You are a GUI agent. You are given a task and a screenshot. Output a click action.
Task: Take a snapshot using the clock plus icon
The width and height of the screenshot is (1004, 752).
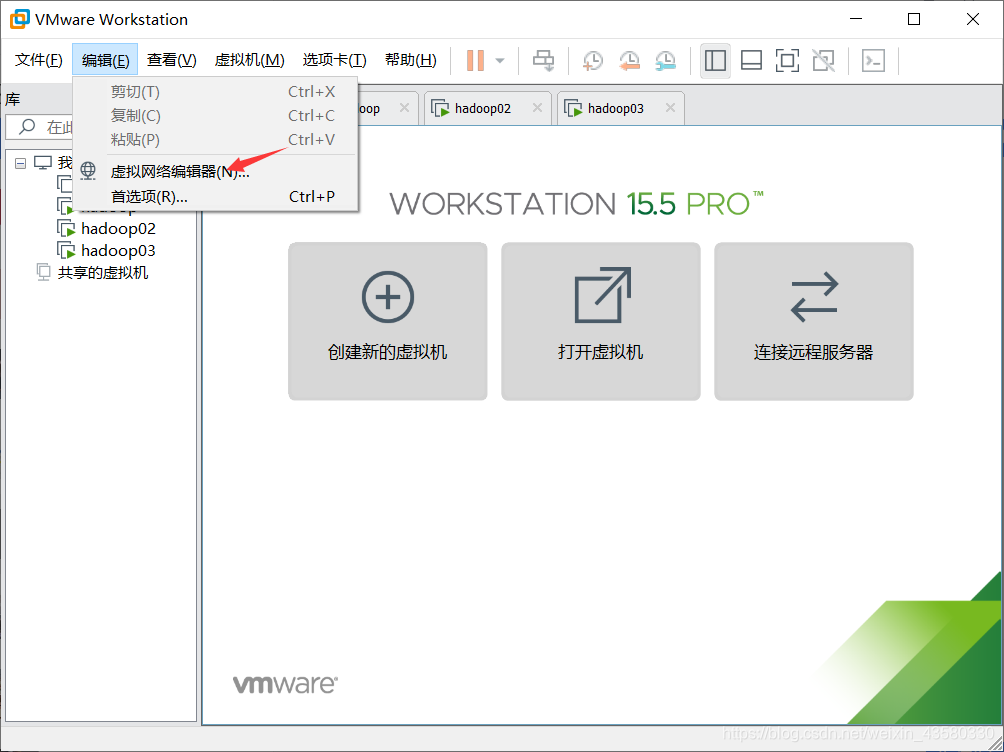point(593,61)
